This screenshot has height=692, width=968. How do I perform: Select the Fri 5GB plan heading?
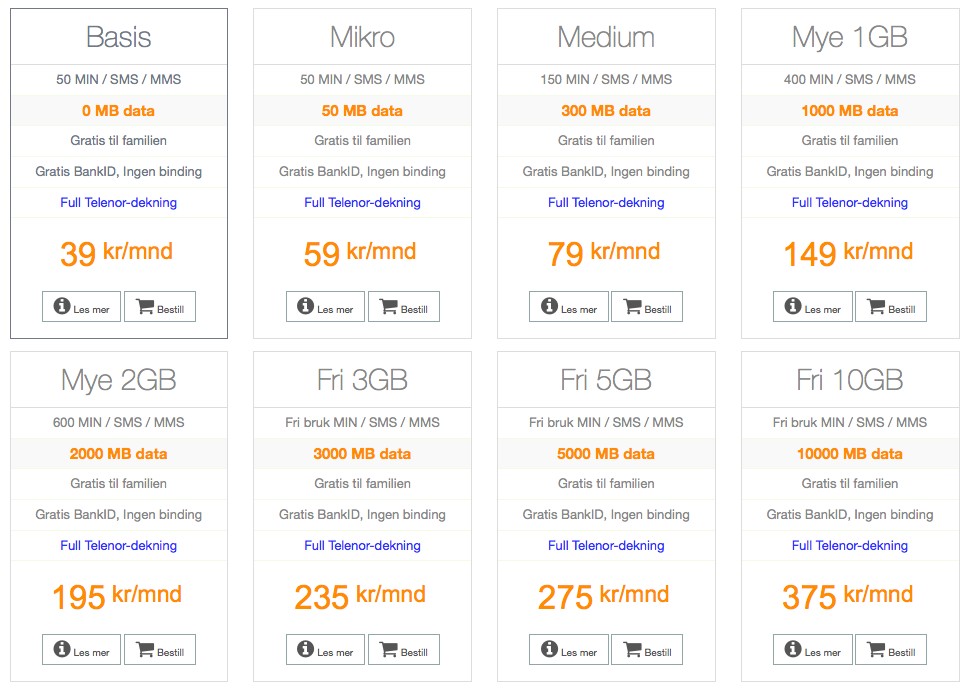pyautogui.click(x=606, y=380)
